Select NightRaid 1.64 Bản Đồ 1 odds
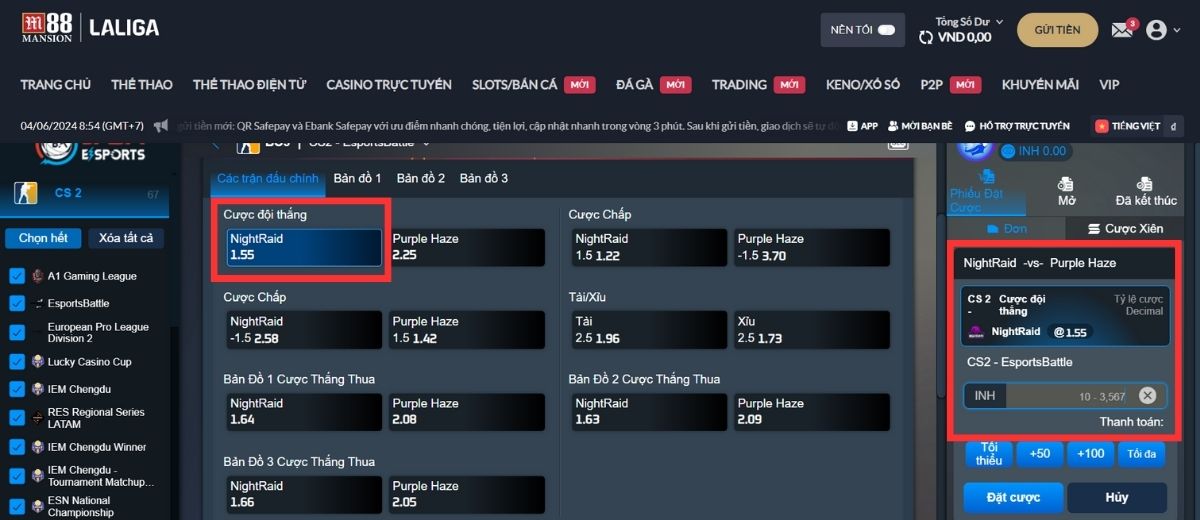Viewport: 1200px width, 520px height. [304, 412]
